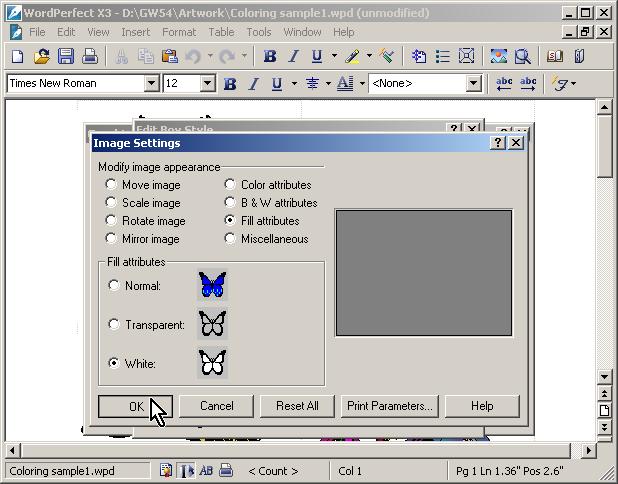Print with the printer toolbar icon
The image size is (618, 484).
pyautogui.click(x=90, y=56)
